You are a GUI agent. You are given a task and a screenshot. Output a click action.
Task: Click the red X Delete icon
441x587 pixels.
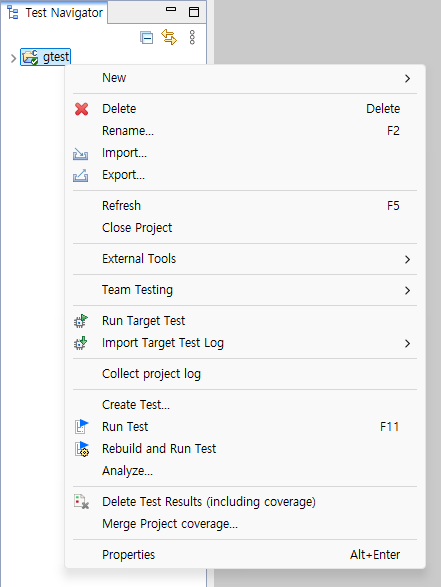click(x=81, y=109)
